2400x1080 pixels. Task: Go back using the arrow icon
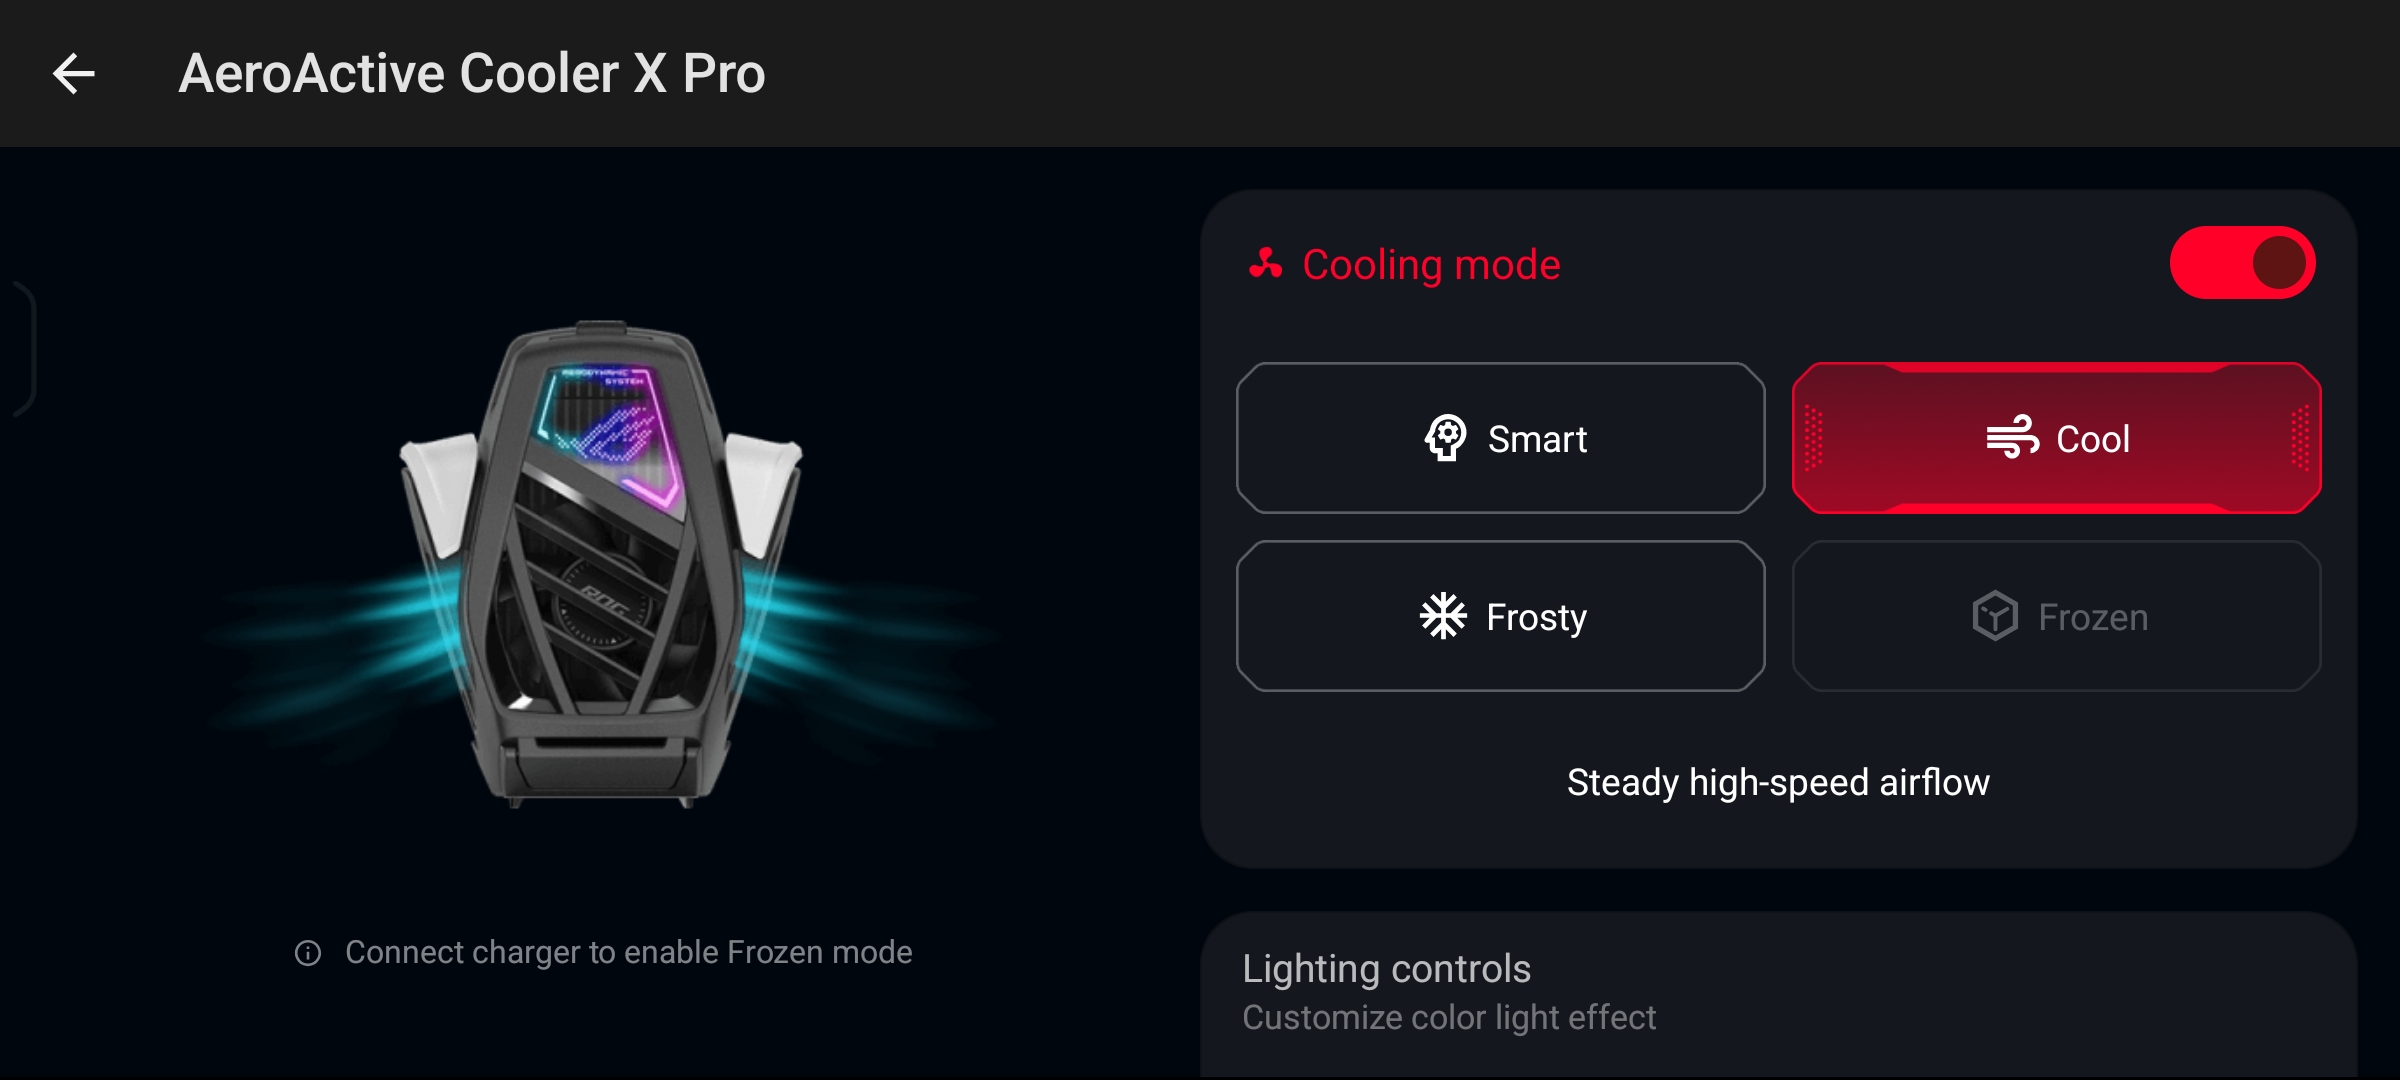pos(74,74)
